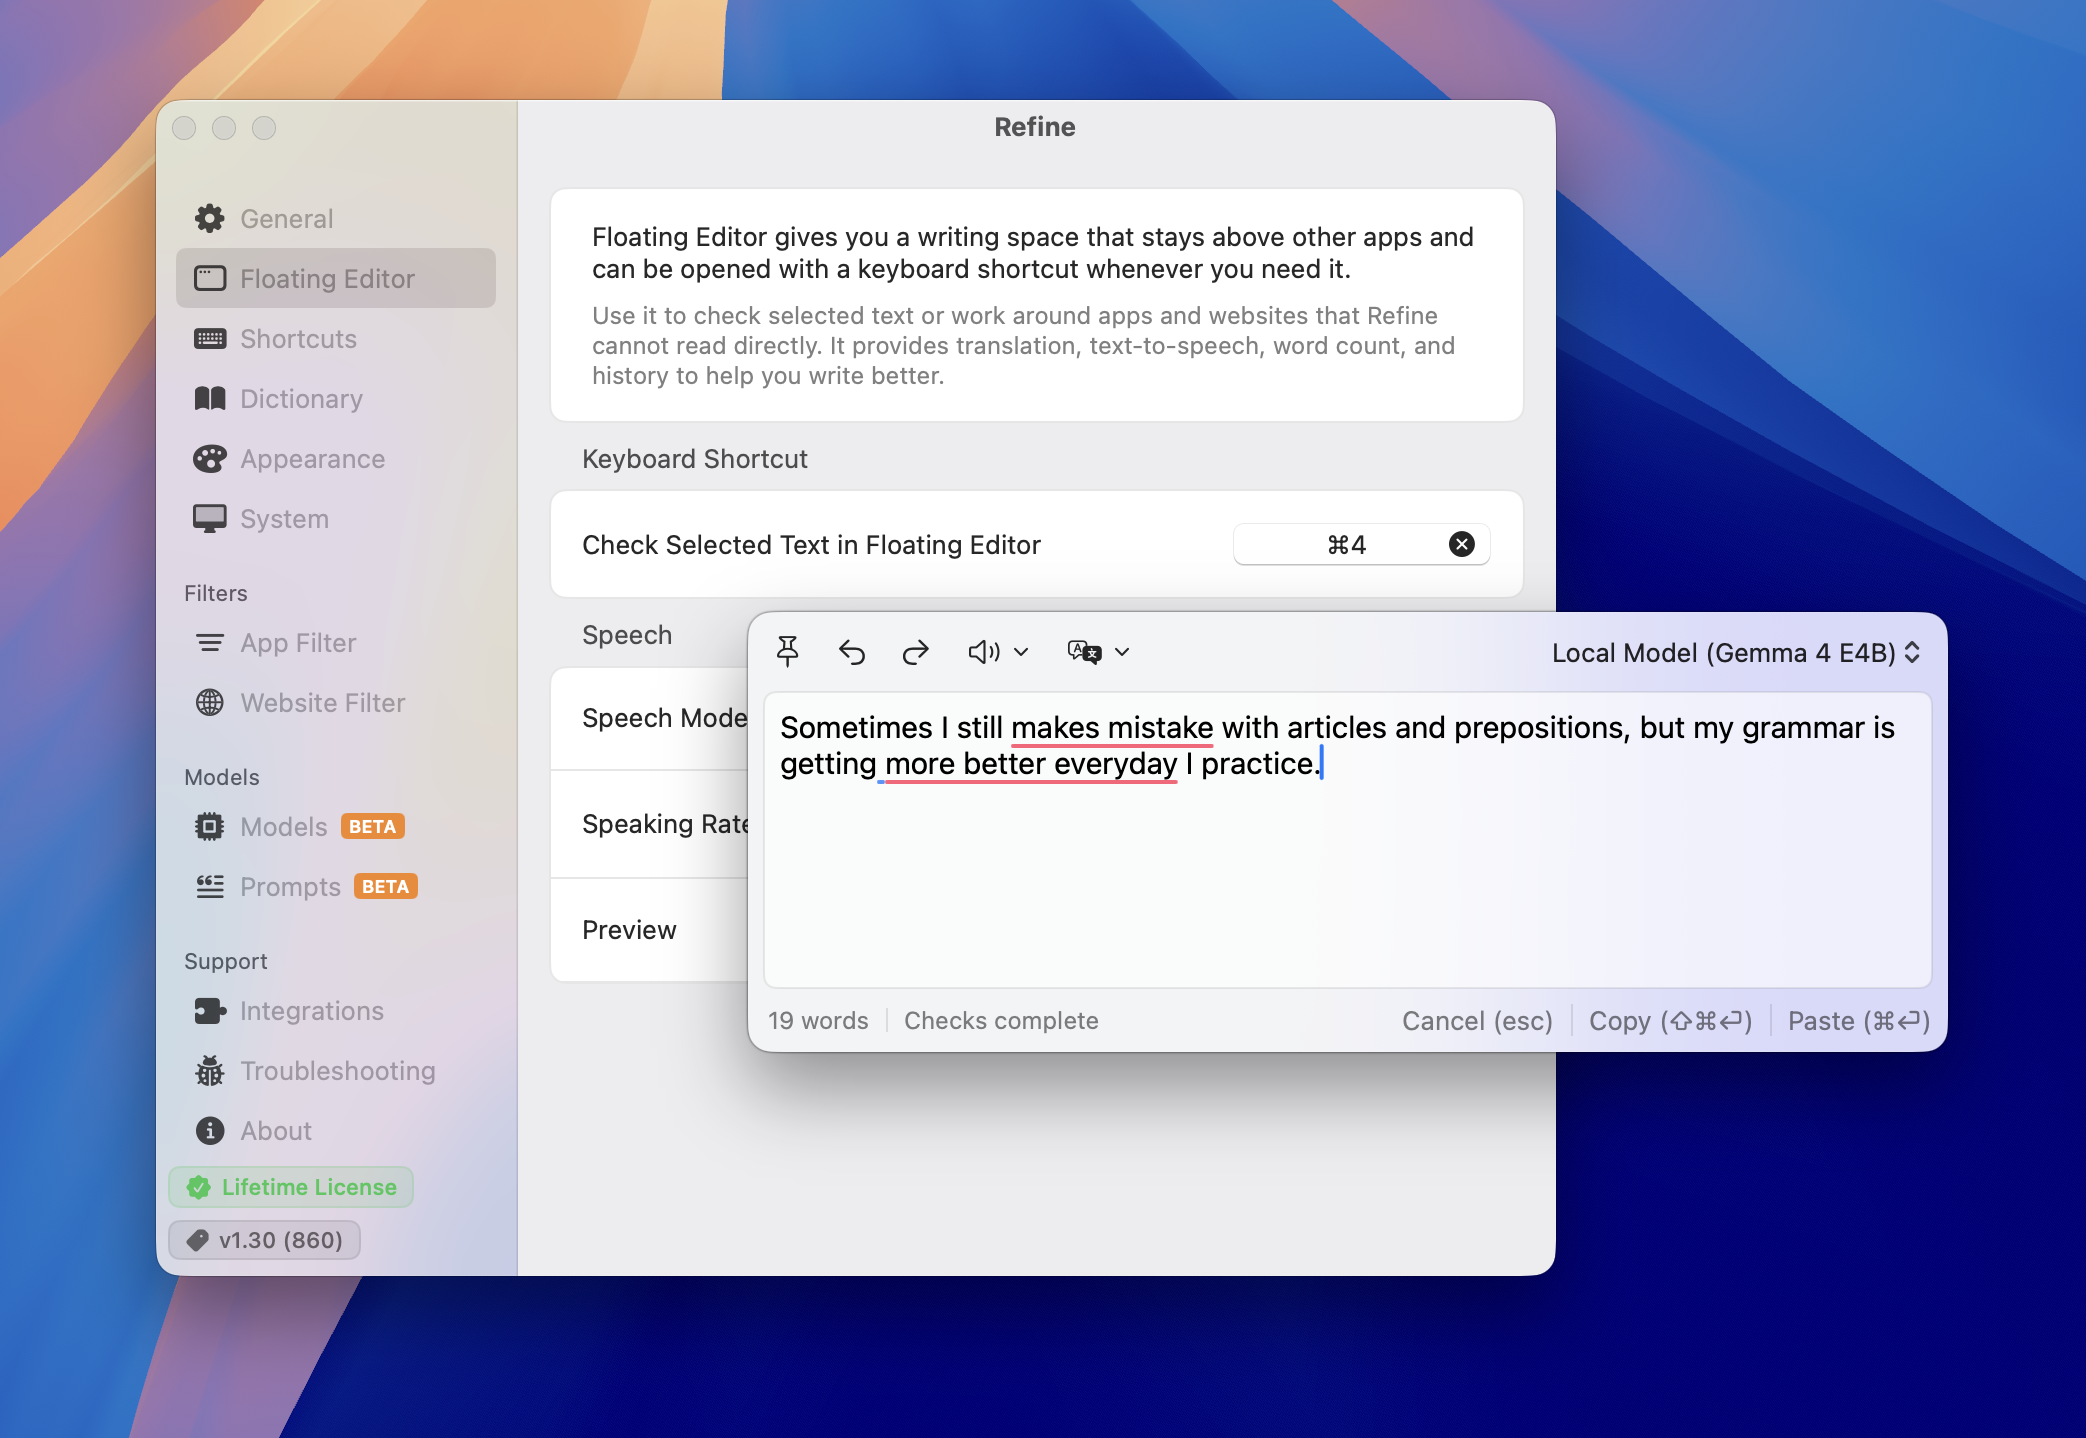Redo edit in floating editor
Screen dimensions: 2086x1438
coord(915,653)
